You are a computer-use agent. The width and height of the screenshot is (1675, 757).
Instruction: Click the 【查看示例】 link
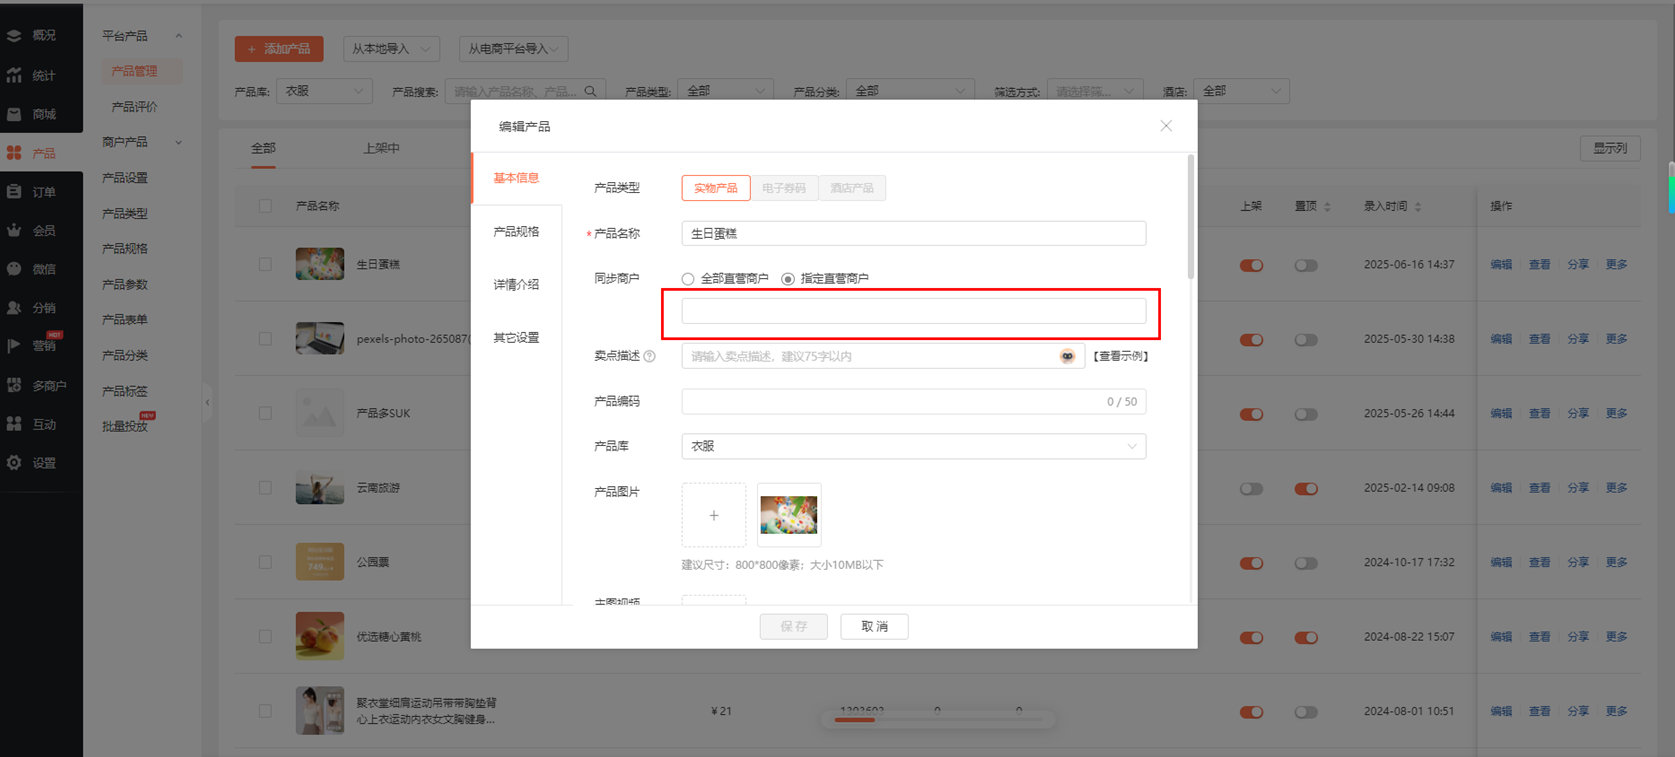1120,356
